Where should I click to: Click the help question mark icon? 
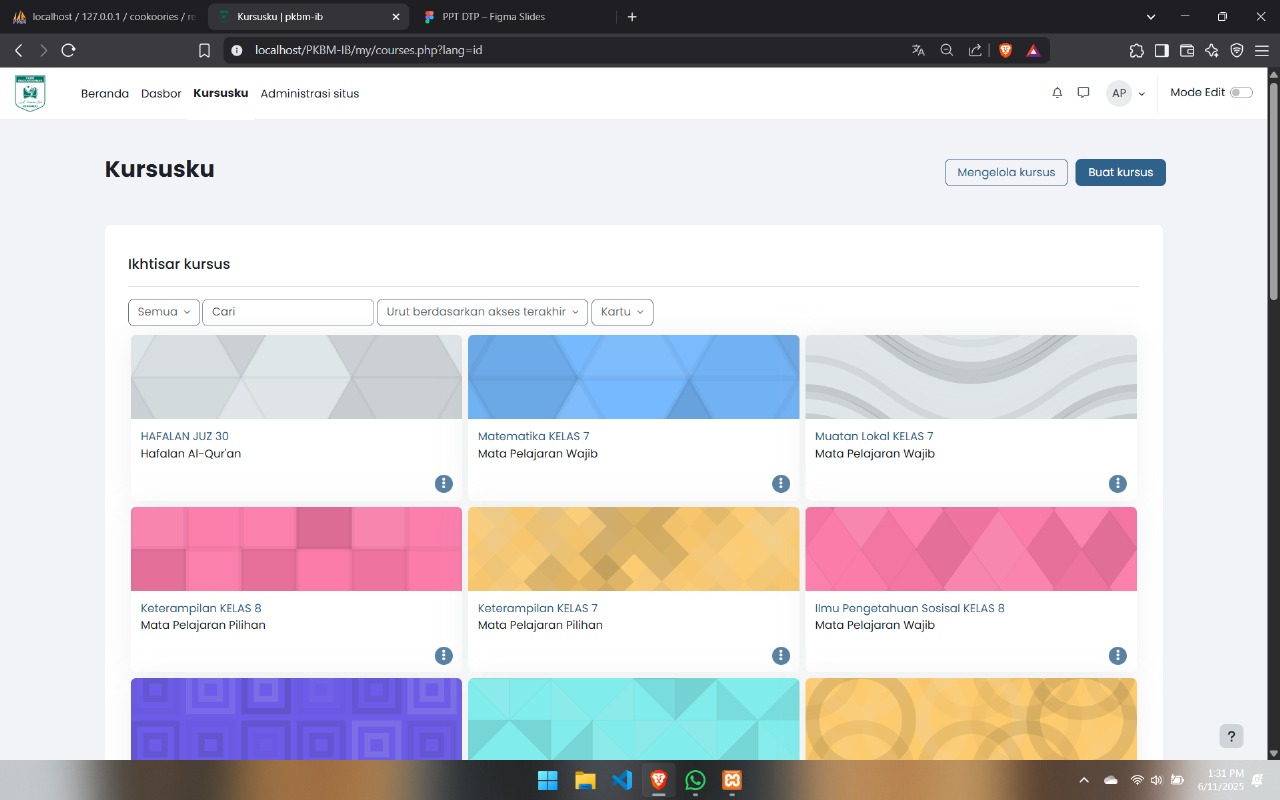pos(1231,736)
